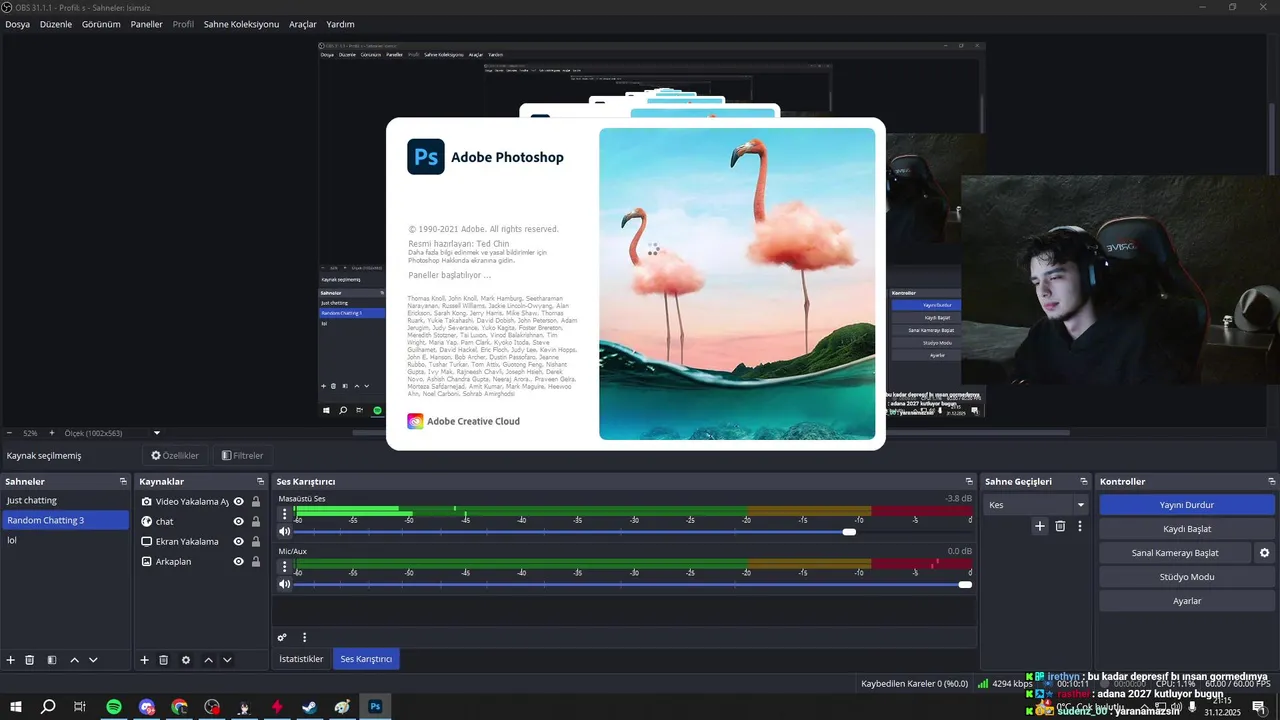Screen dimensions: 1280x720
Task: Move source up in Kaynaklar panel
Action: click(208, 660)
